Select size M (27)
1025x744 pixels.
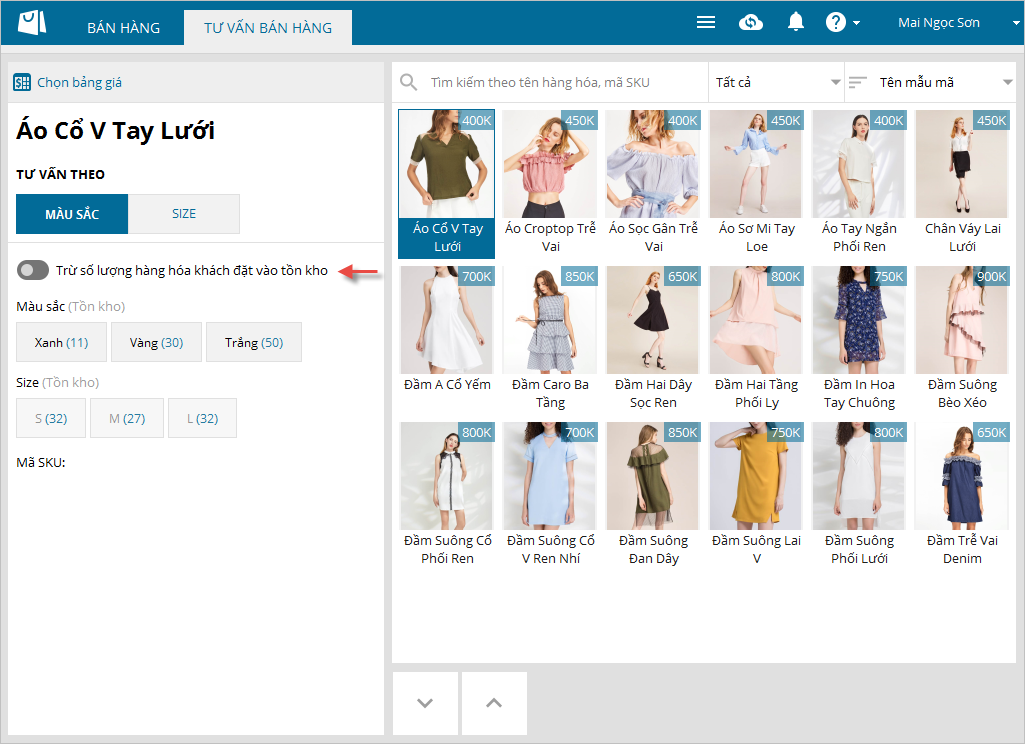[127, 418]
